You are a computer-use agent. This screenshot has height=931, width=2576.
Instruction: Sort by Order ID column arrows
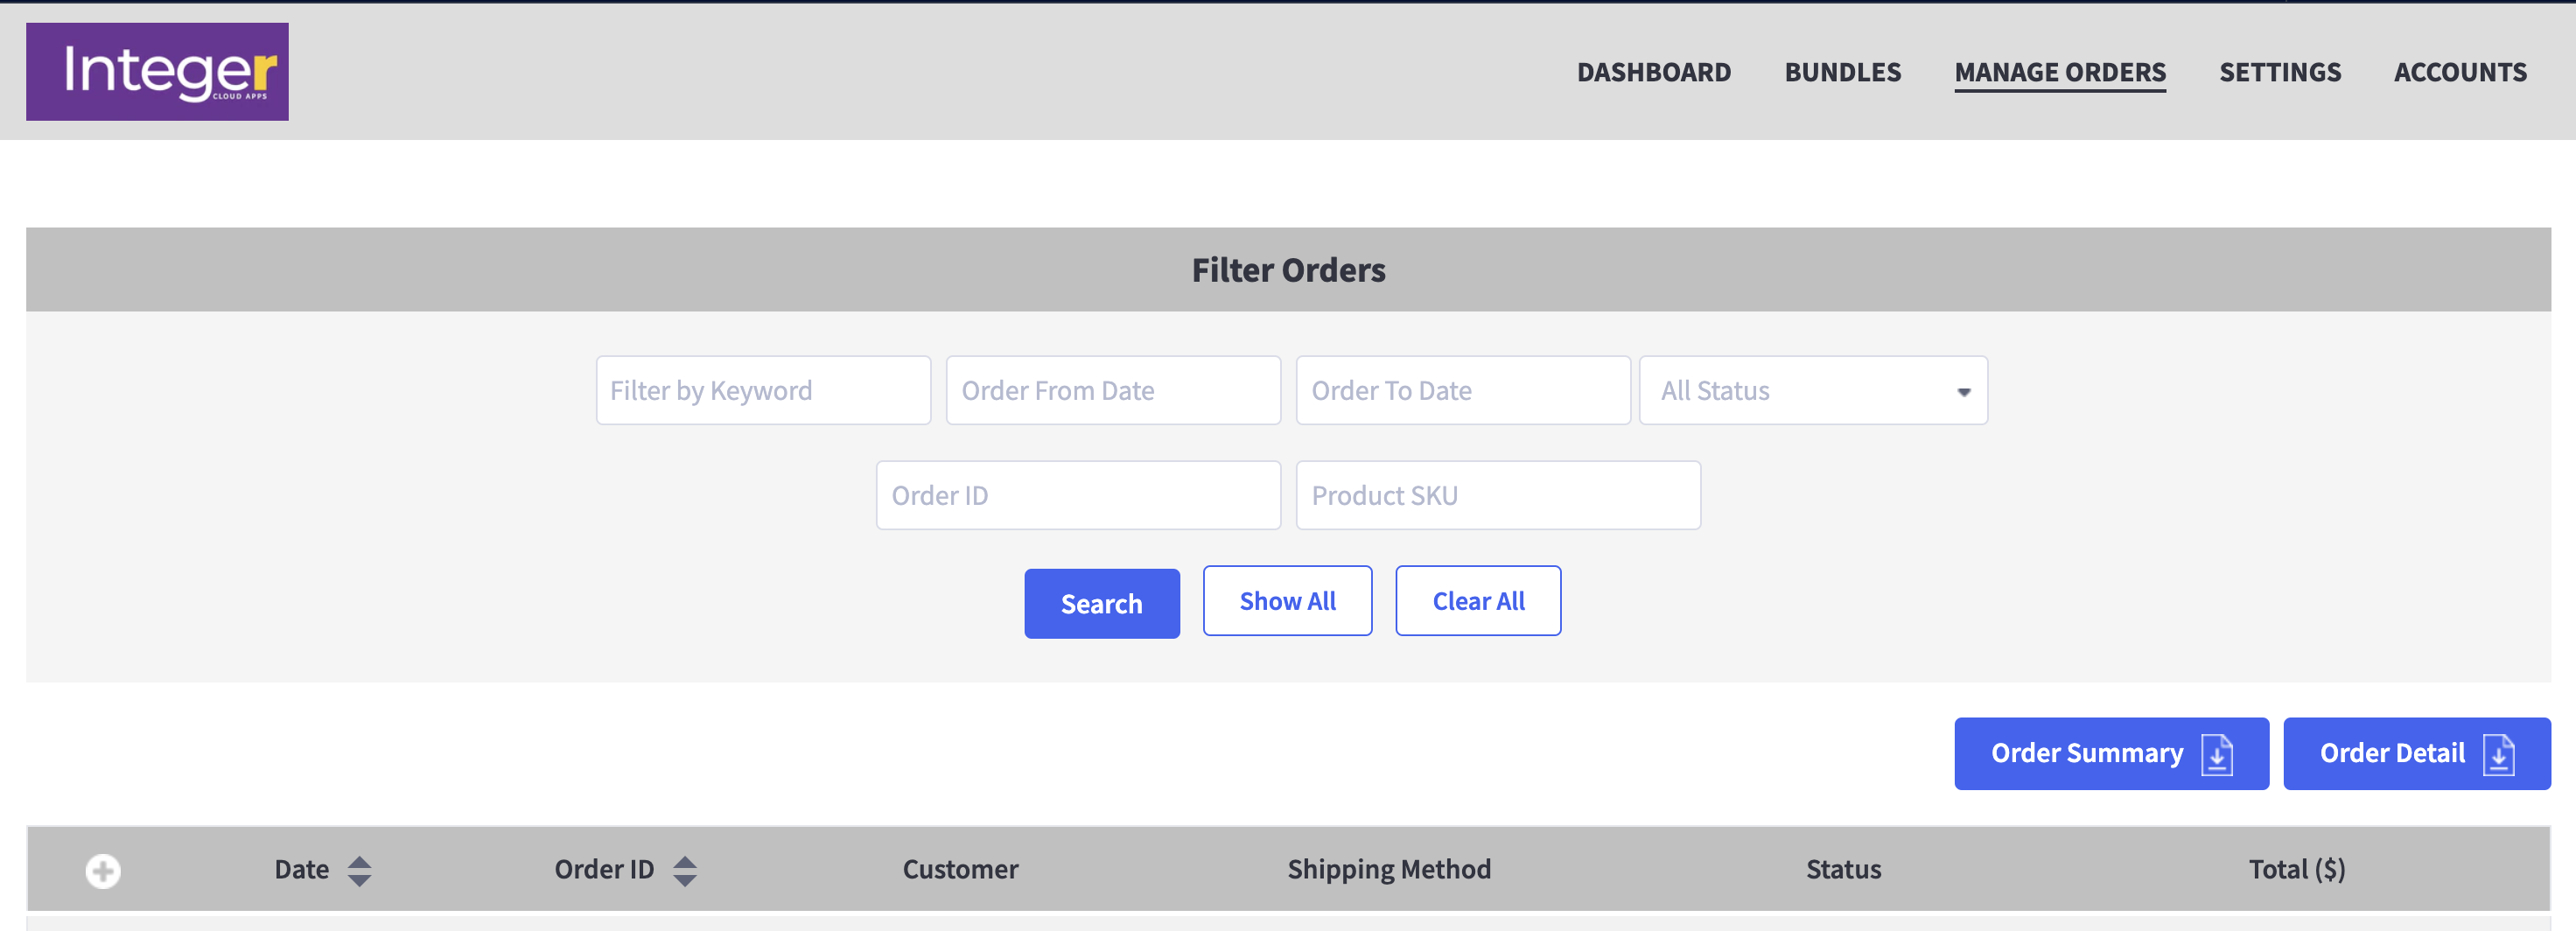(685, 871)
